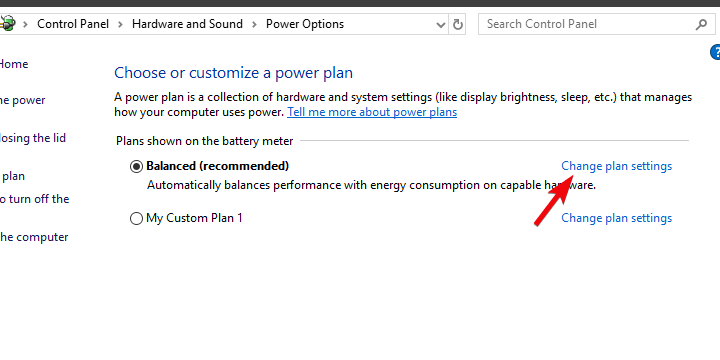Open the sidebar link mentioning the computer
The width and height of the screenshot is (720, 360).
pyautogui.click(x=34, y=237)
